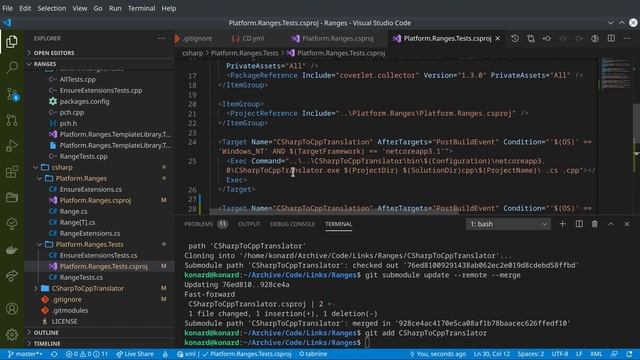Click the terminal input prompt
The width and height of the screenshot is (640, 360).
(x=367, y=343)
